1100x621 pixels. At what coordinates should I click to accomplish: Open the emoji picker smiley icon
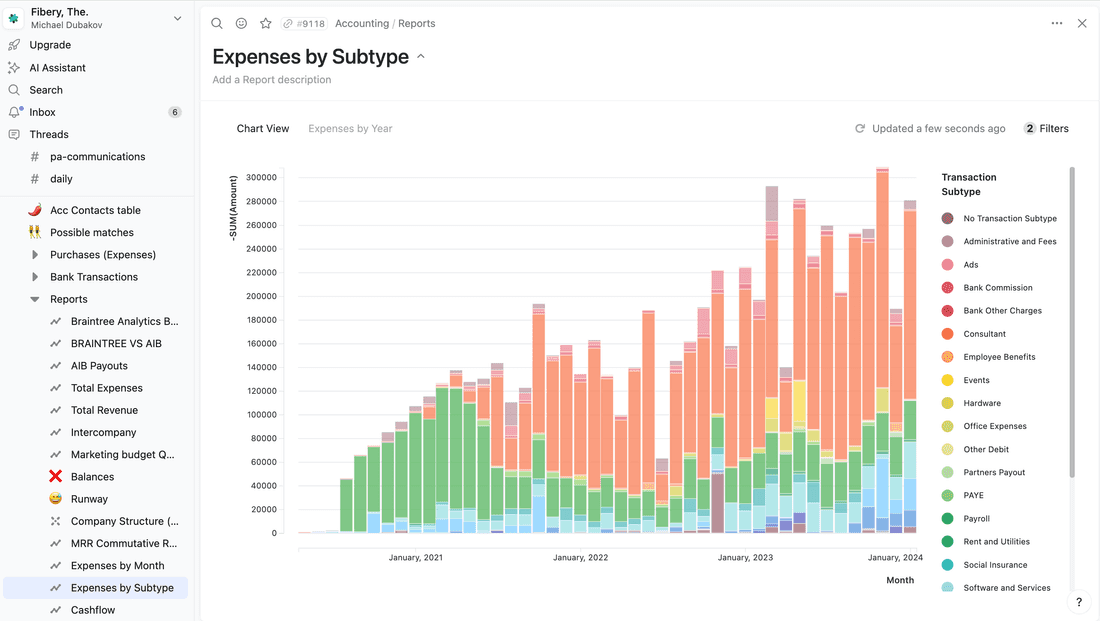pos(241,23)
